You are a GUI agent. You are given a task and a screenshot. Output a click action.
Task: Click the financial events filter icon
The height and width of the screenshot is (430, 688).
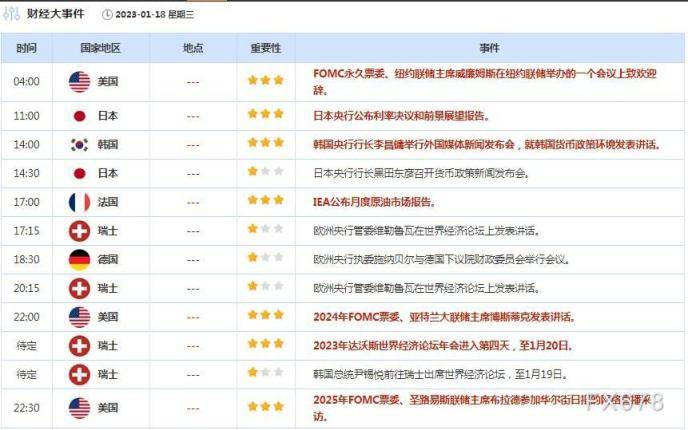pos(11,14)
